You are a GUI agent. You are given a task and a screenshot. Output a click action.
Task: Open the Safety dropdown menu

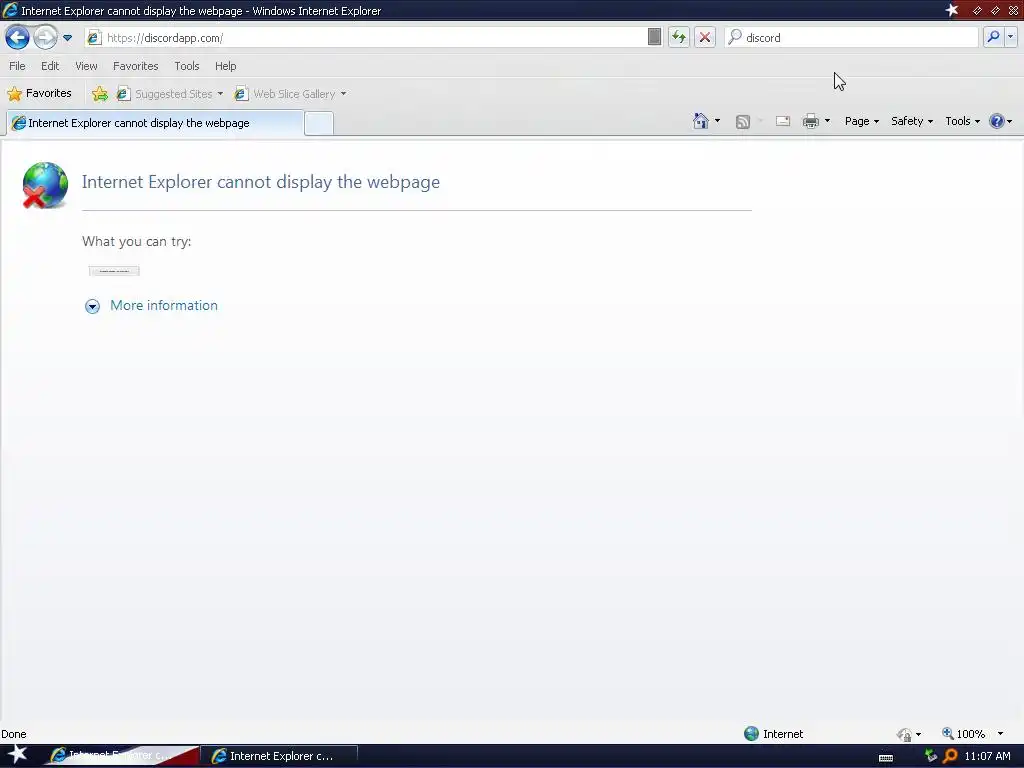point(912,121)
